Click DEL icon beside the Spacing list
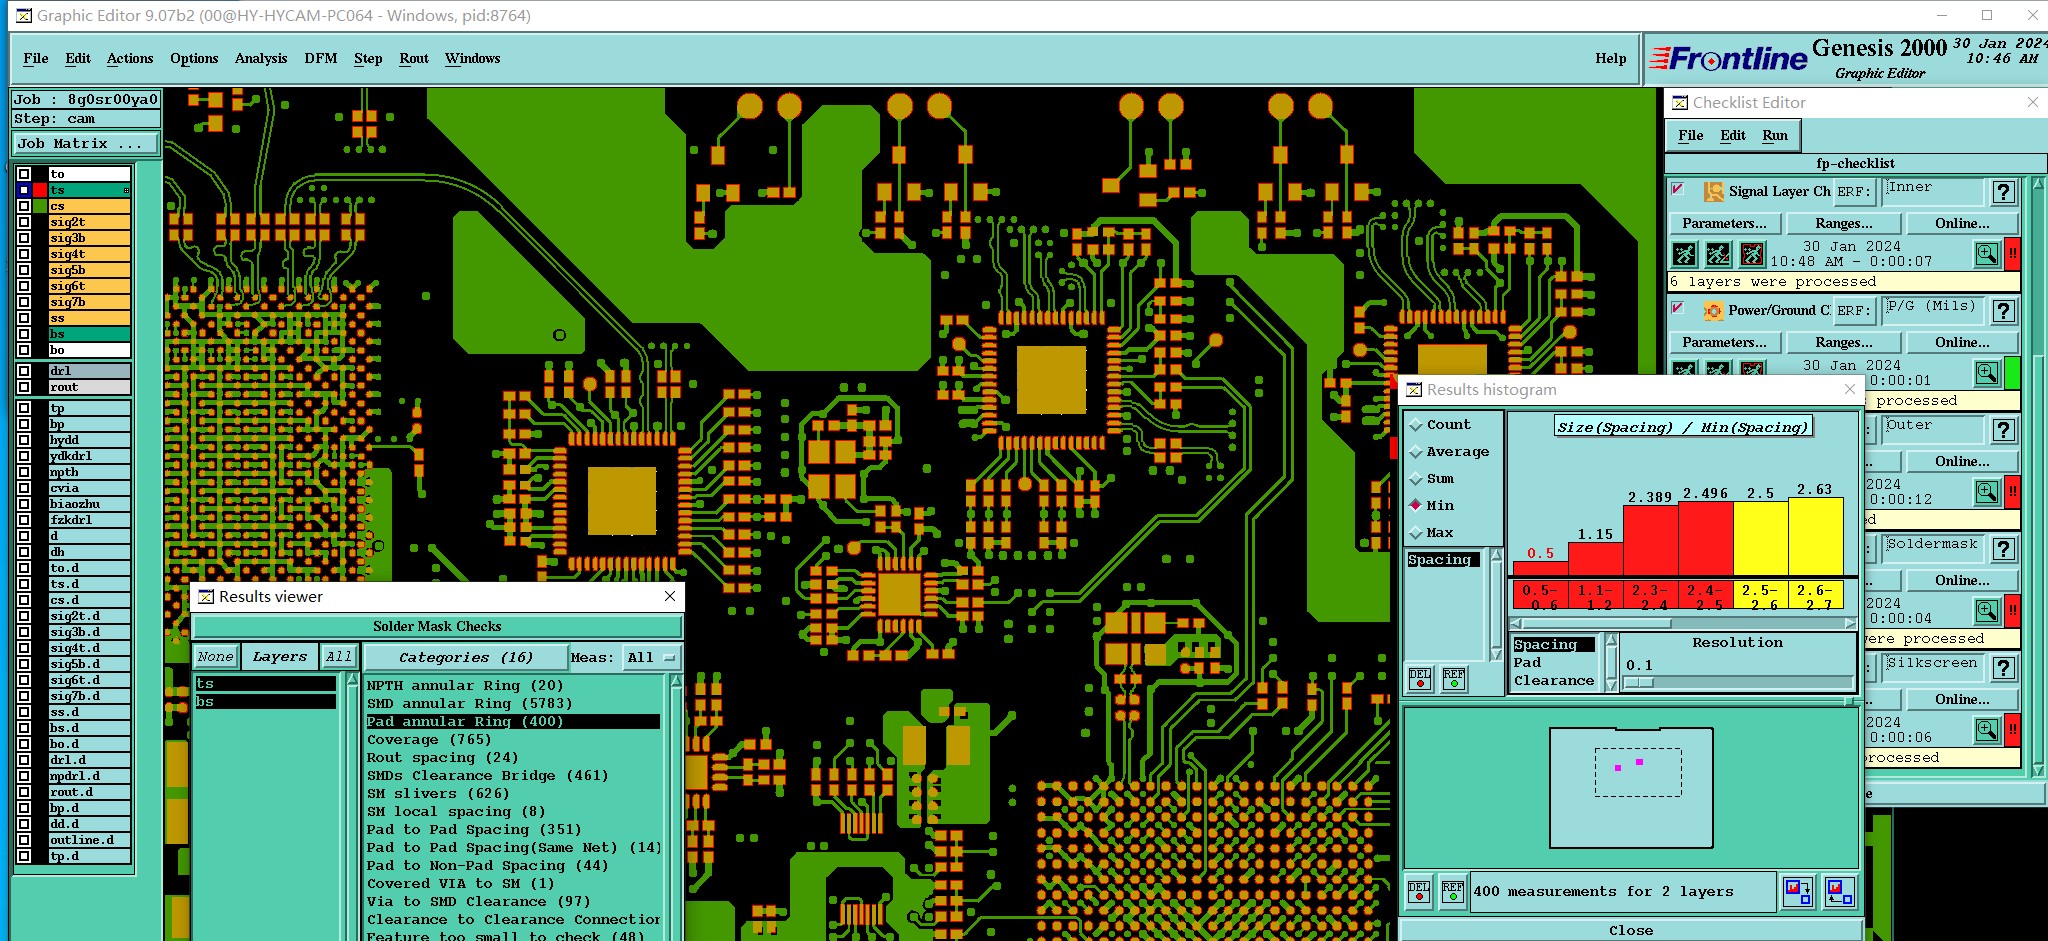 [x=1420, y=678]
